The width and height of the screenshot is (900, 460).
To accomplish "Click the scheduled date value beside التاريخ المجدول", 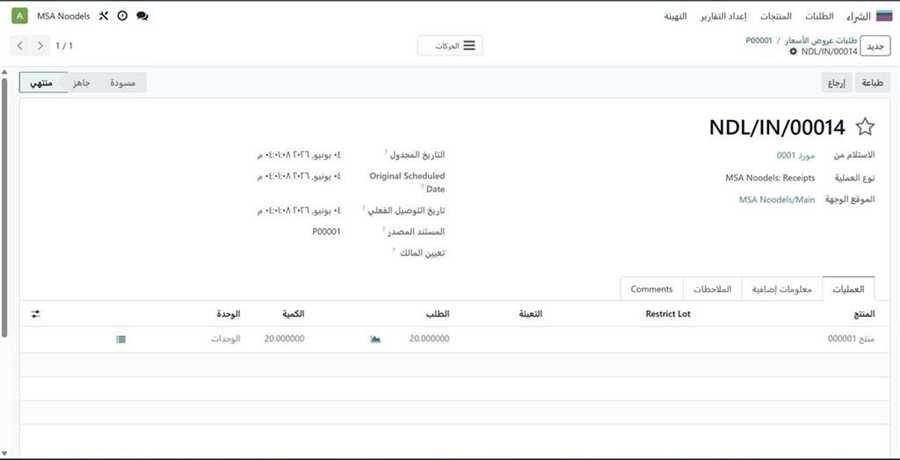I will point(298,155).
